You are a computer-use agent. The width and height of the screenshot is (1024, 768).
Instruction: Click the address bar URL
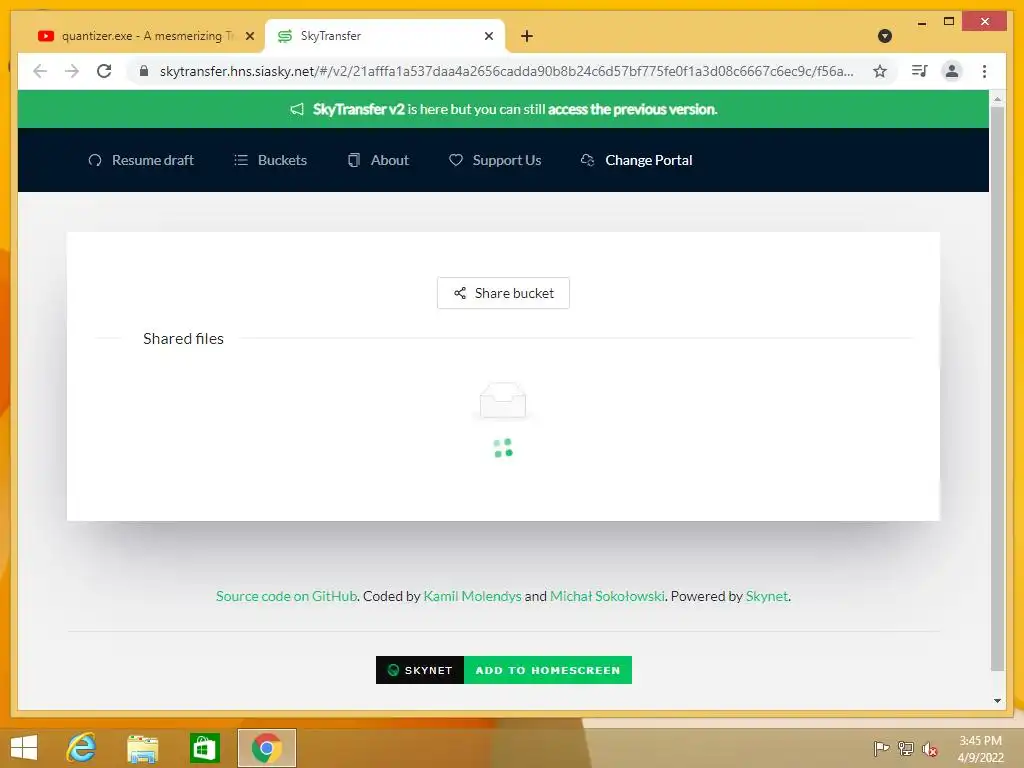(x=506, y=71)
